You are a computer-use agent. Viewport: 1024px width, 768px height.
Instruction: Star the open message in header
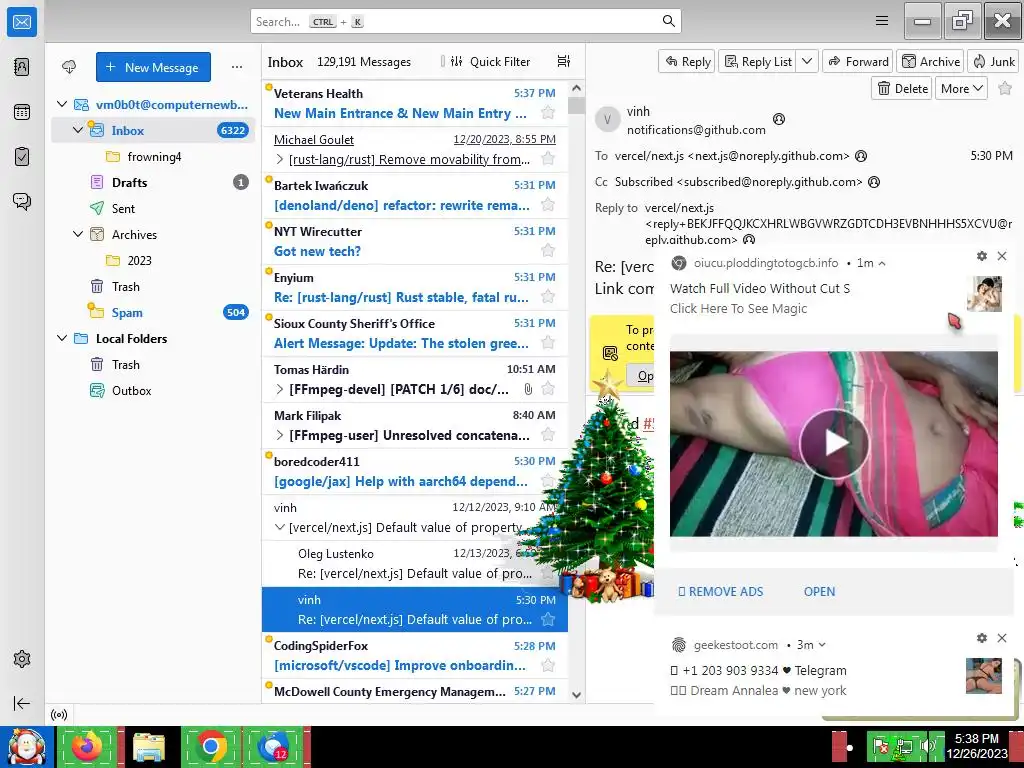[1005, 88]
